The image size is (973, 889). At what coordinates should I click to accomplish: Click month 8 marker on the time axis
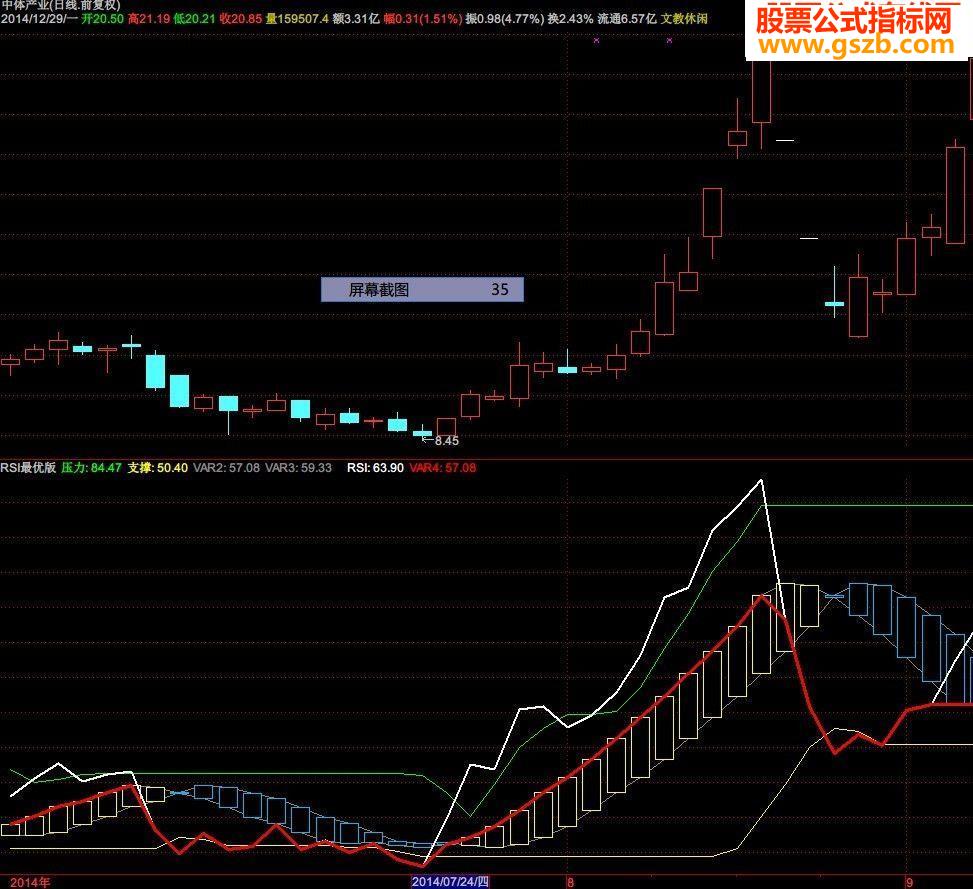(570, 882)
